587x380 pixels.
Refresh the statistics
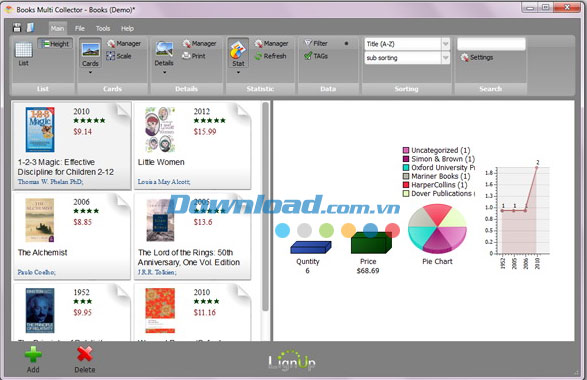click(270, 56)
